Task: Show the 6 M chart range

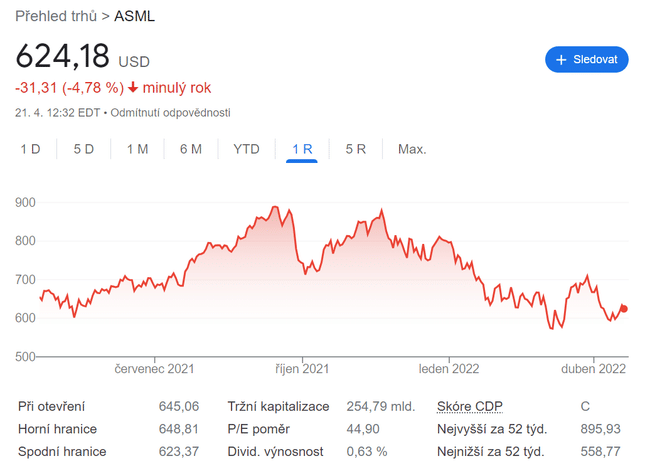Action: point(191,149)
